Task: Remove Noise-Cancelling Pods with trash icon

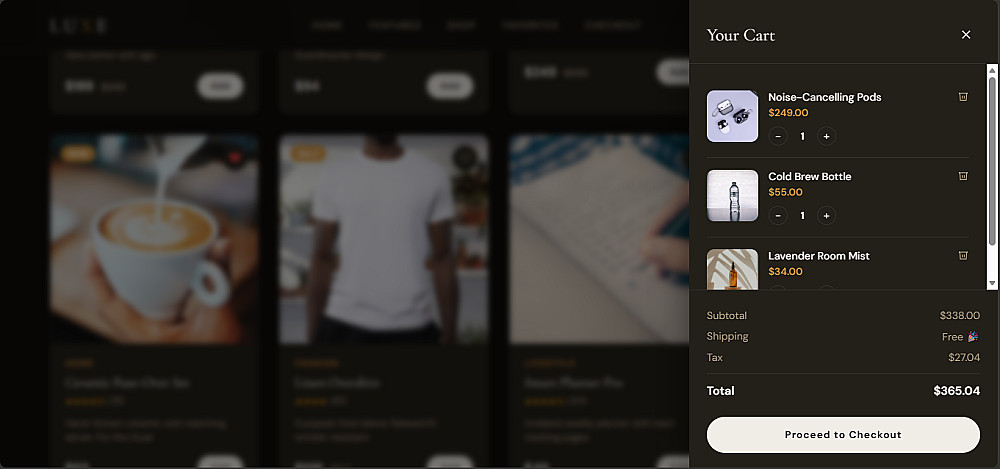Action: 963,97
